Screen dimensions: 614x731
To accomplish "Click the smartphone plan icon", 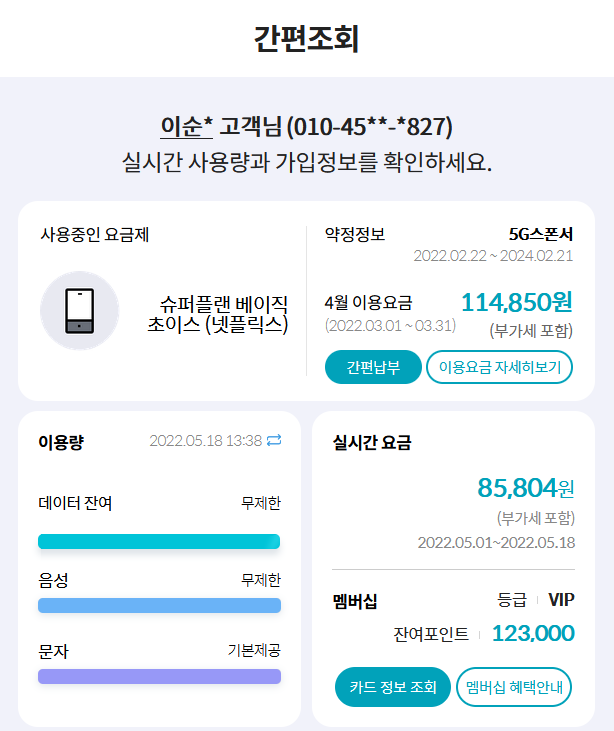I will 79,311.
